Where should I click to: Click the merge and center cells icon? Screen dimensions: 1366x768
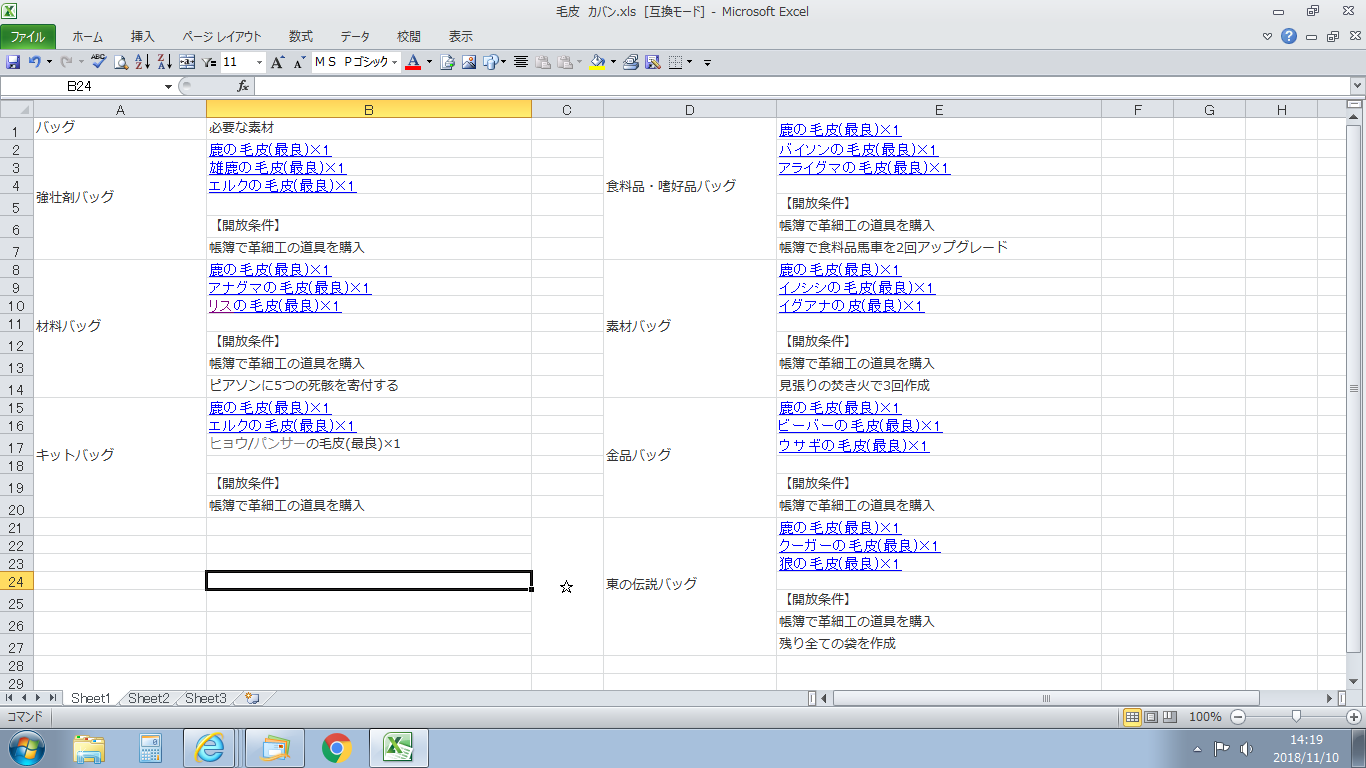[x=187, y=62]
